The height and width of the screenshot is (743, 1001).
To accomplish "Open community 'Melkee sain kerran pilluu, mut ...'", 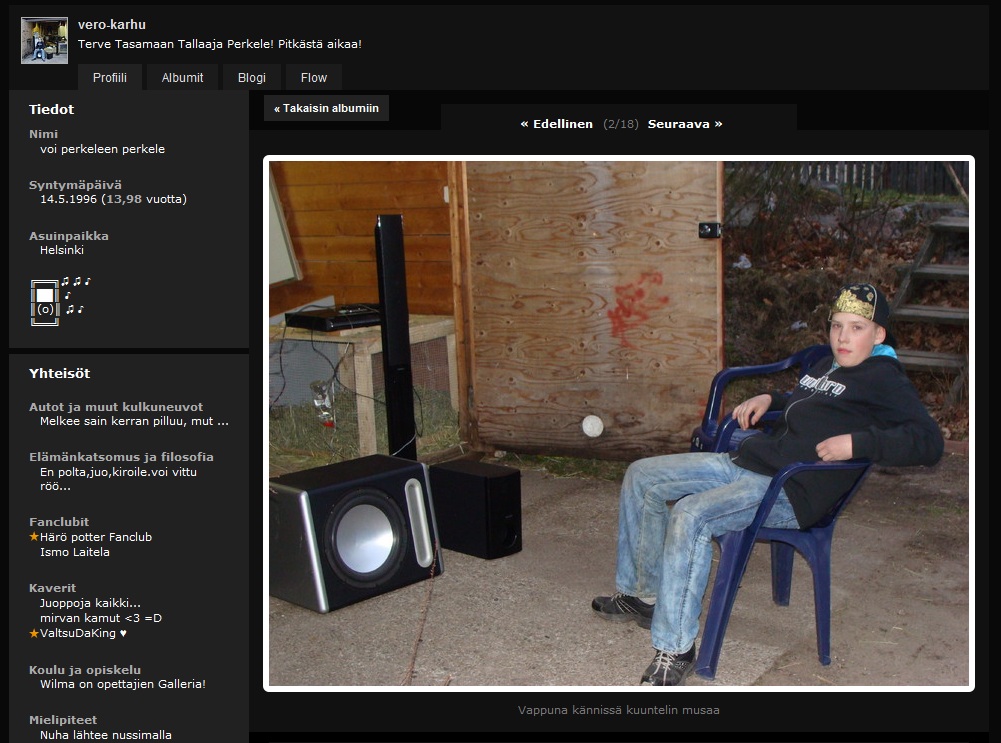I will (134, 421).
